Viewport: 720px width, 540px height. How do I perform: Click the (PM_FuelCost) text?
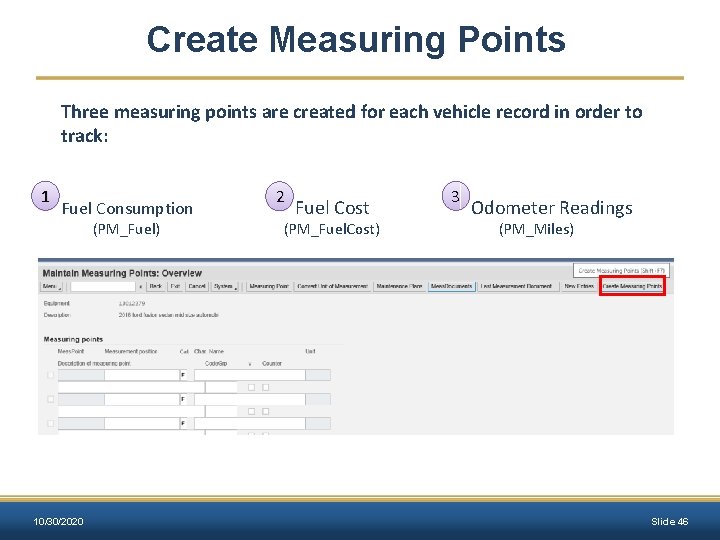(x=332, y=229)
